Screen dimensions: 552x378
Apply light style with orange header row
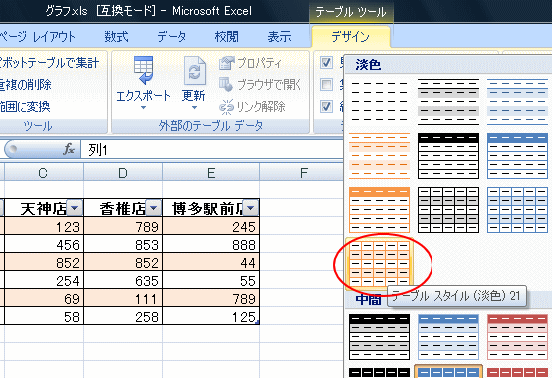pos(380,210)
